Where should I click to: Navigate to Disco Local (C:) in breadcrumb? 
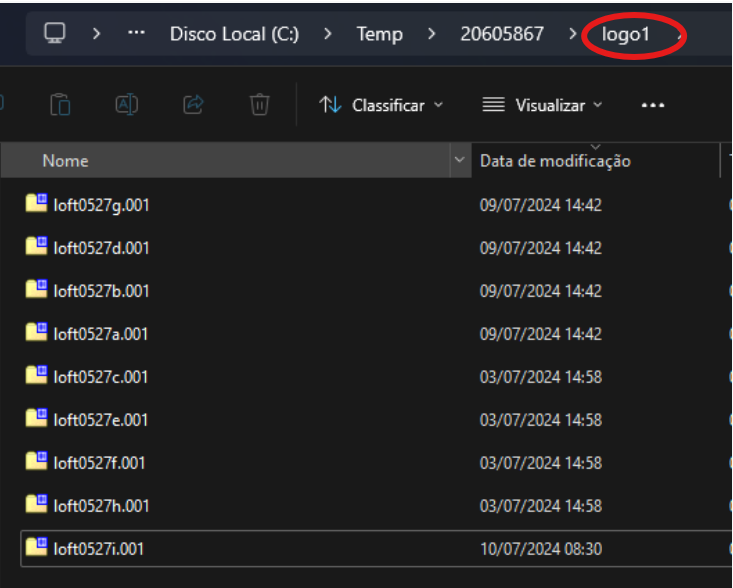pyautogui.click(x=234, y=34)
